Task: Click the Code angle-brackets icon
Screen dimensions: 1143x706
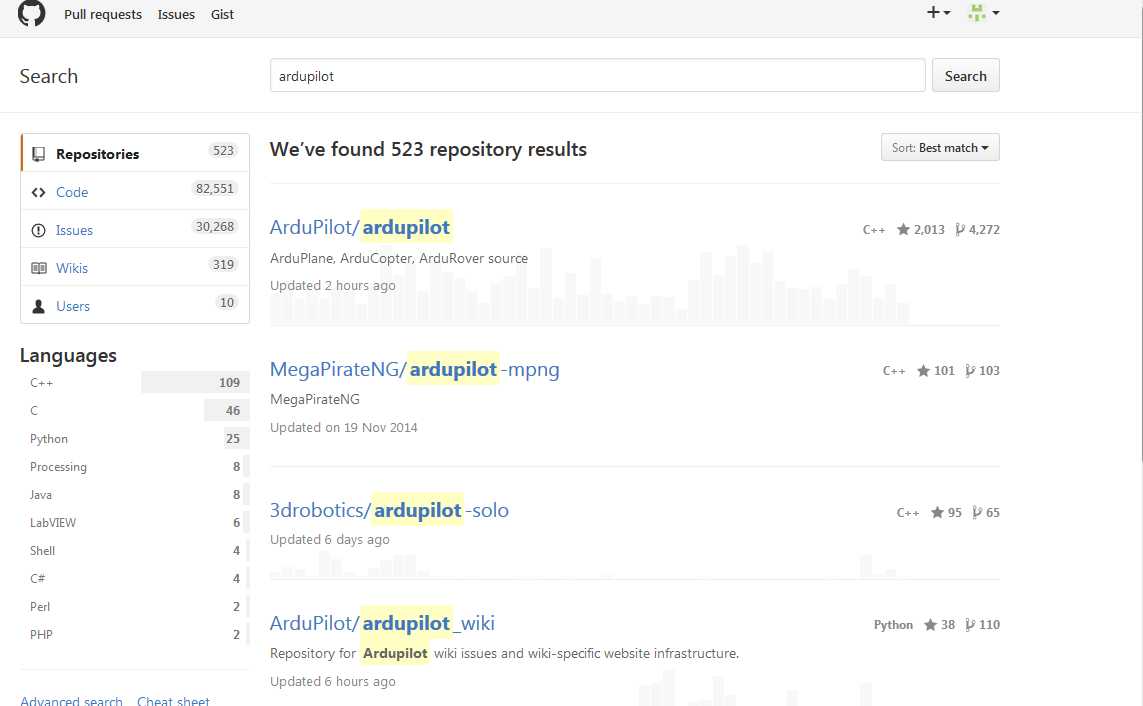Action: pyautogui.click(x=39, y=192)
